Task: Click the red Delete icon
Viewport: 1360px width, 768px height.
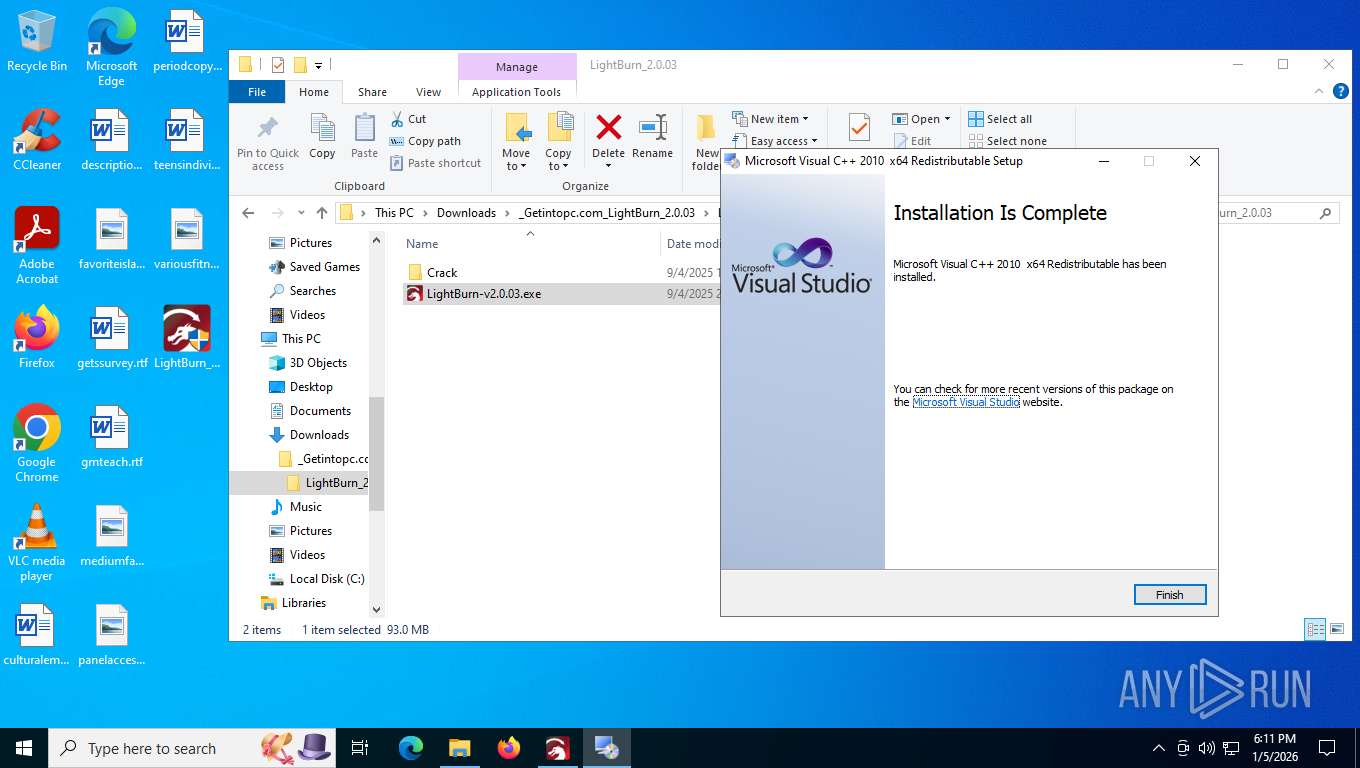Action: pyautogui.click(x=608, y=127)
